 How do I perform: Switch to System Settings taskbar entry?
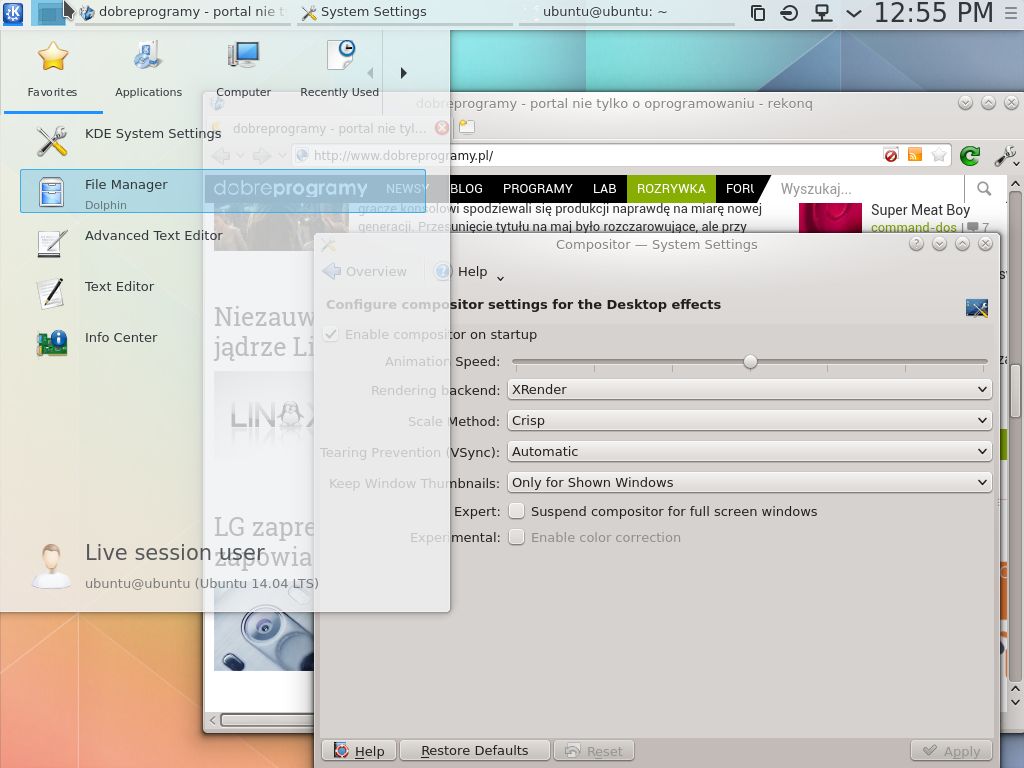coord(405,12)
